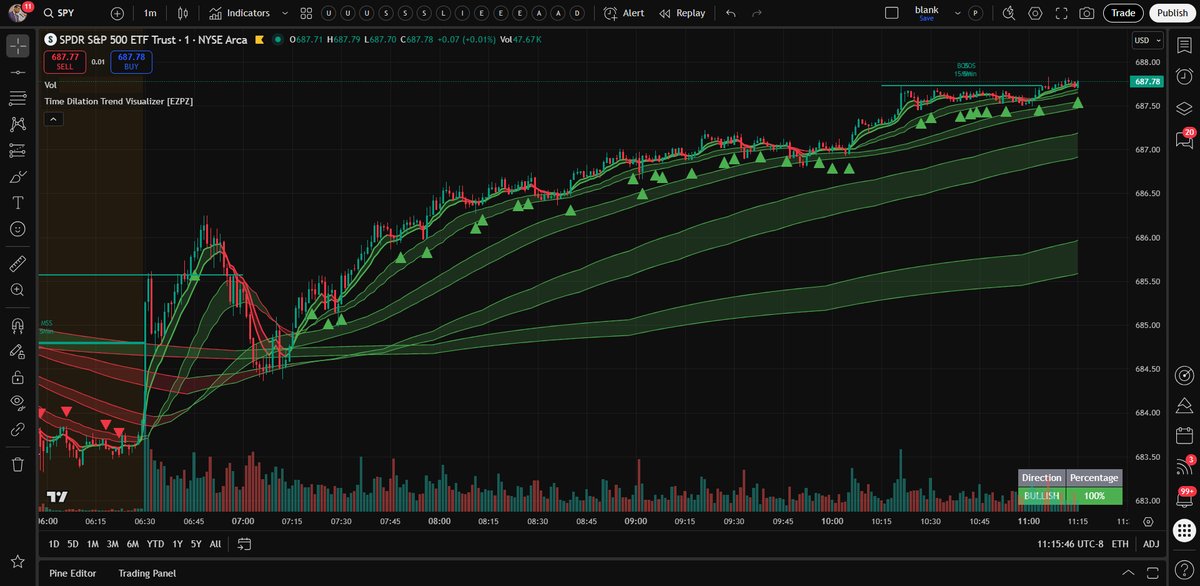This screenshot has height=586, width=1200.
Task: Open the patterns drawing tools
Action: (17, 124)
